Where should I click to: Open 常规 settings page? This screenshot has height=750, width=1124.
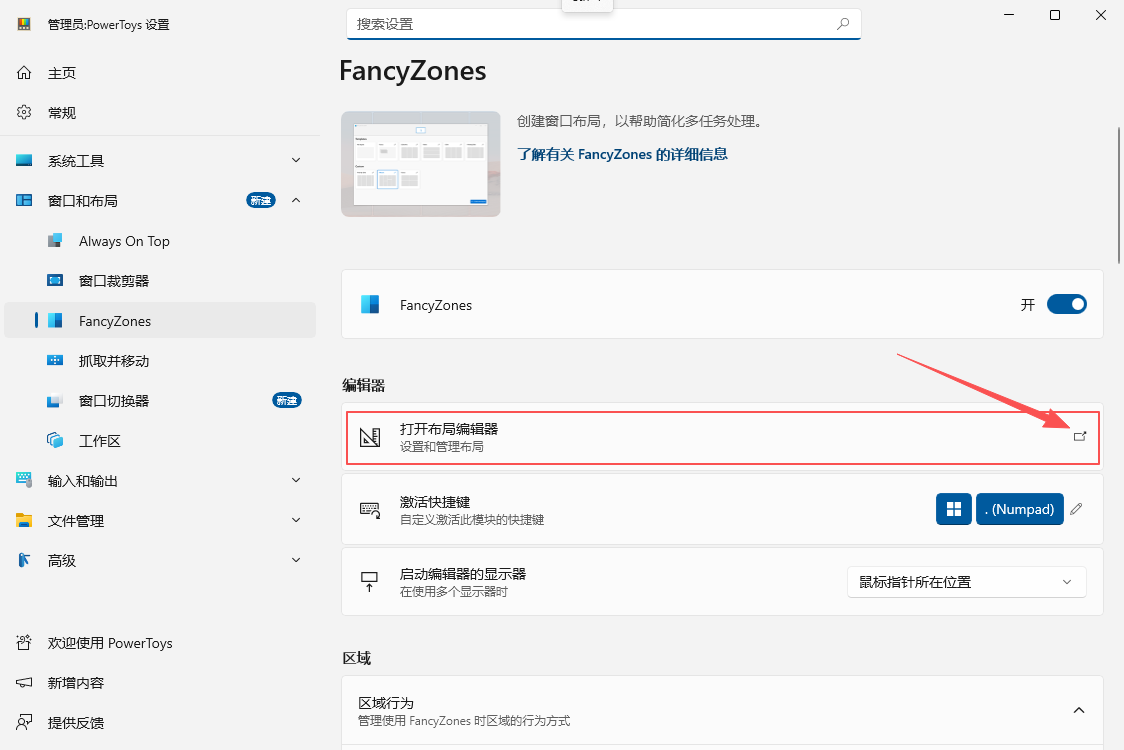[x=160, y=113]
